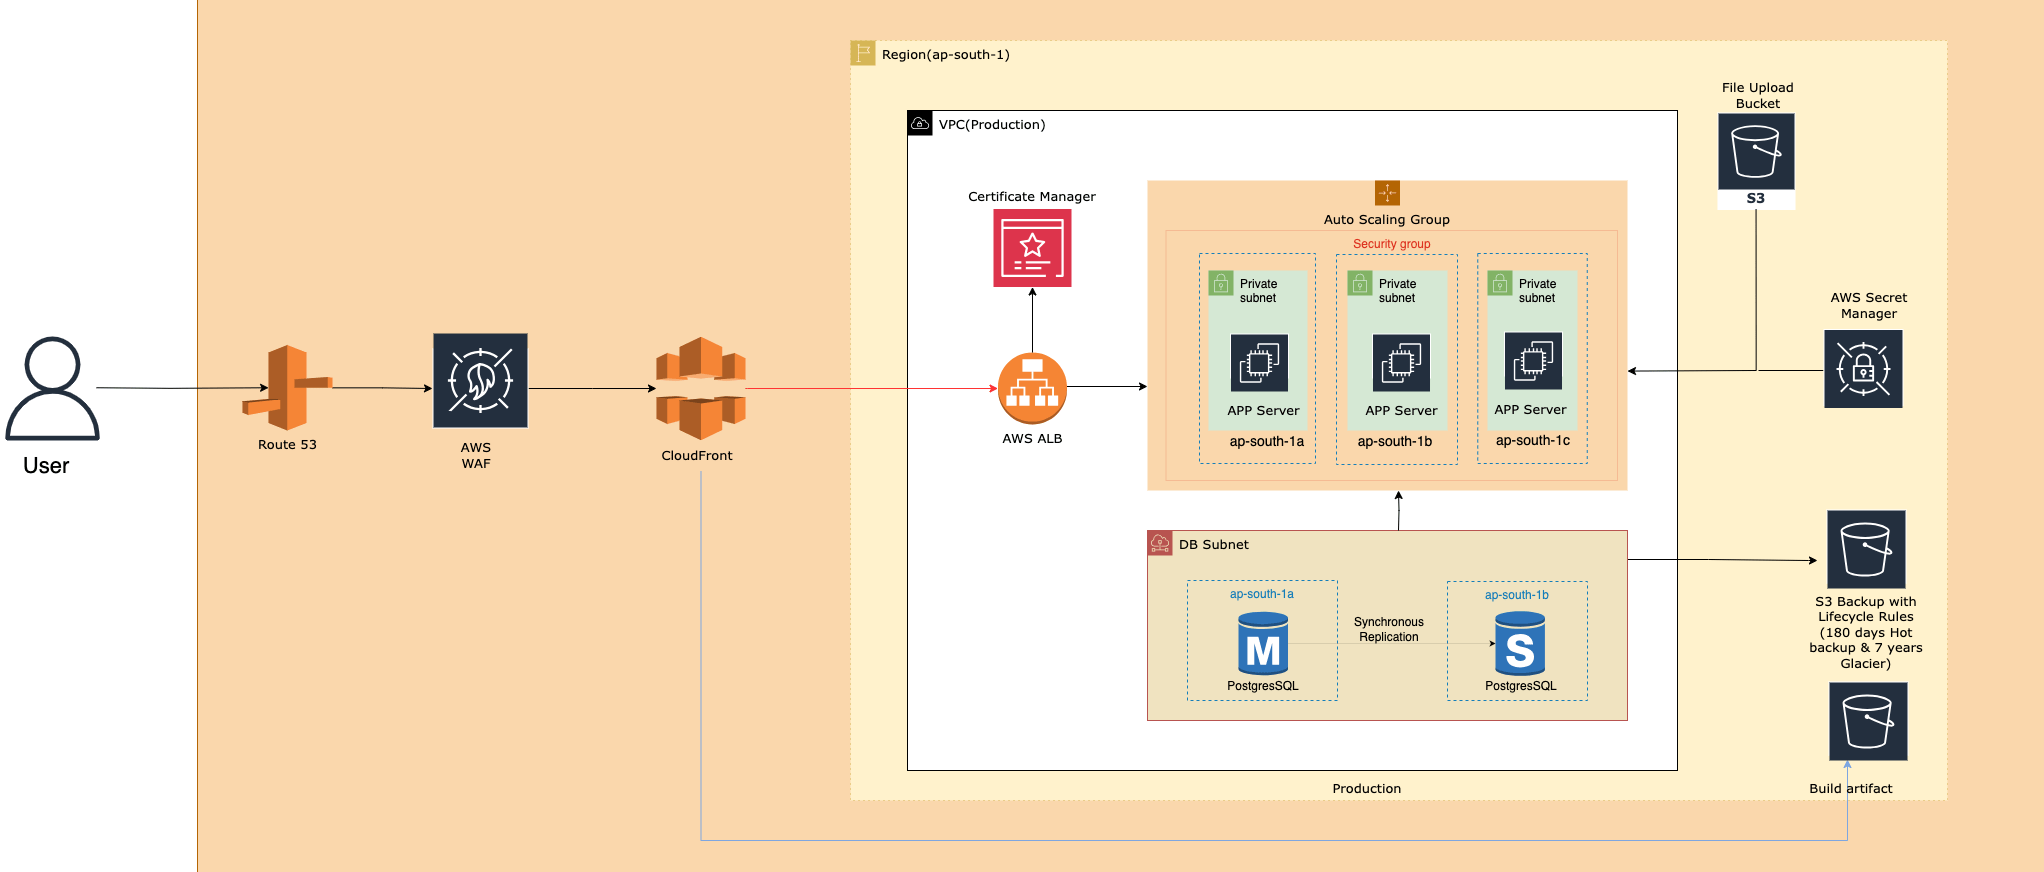The image size is (2044, 872).
Task: Click the Production label below the VPC
Action: tap(1367, 788)
